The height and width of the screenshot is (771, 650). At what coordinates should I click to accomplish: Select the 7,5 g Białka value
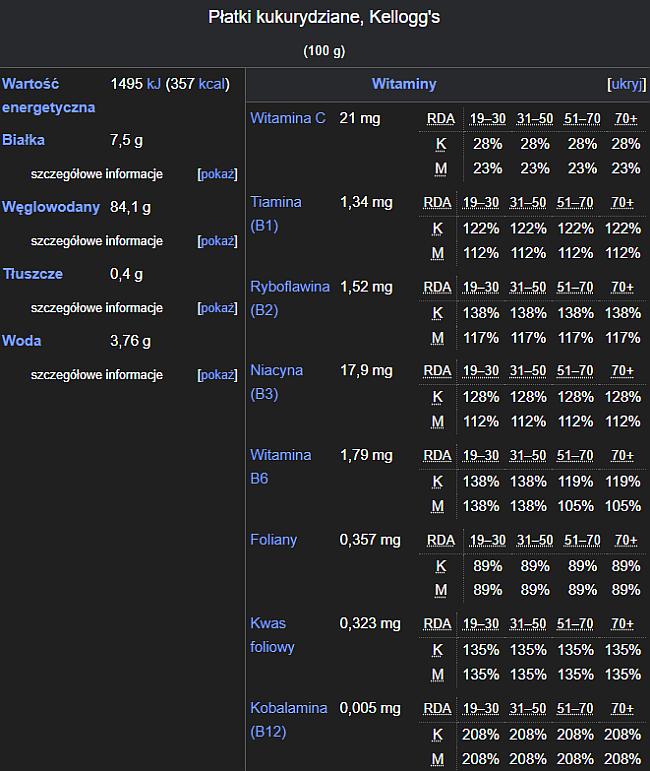pyautogui.click(x=126, y=140)
